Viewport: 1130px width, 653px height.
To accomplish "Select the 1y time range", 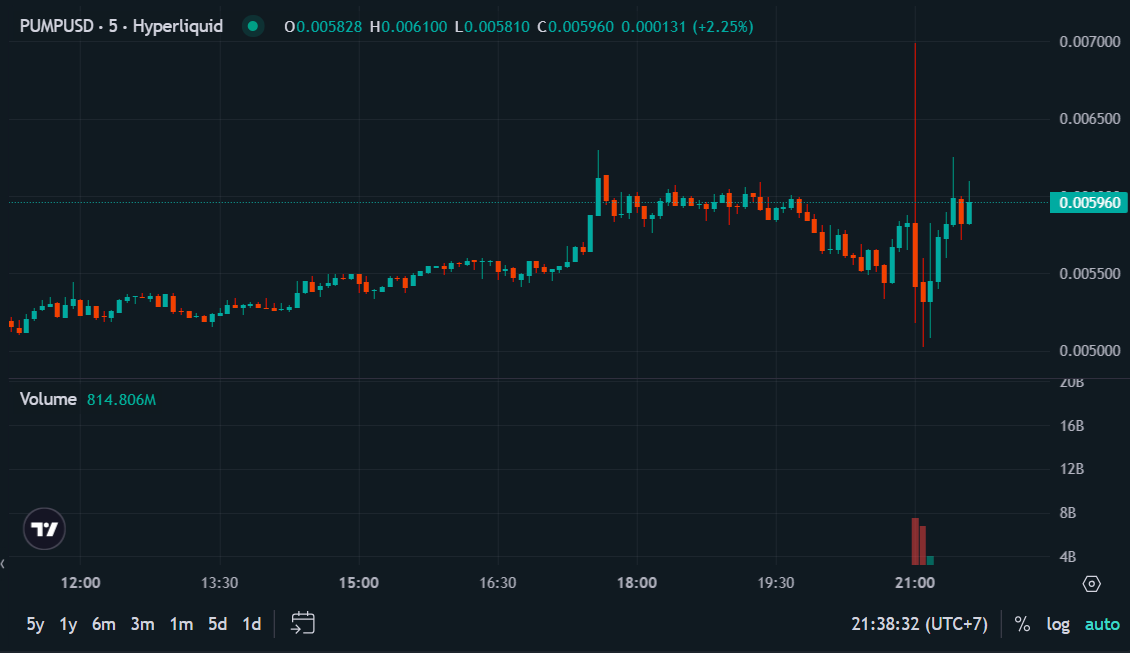I will 68,624.
